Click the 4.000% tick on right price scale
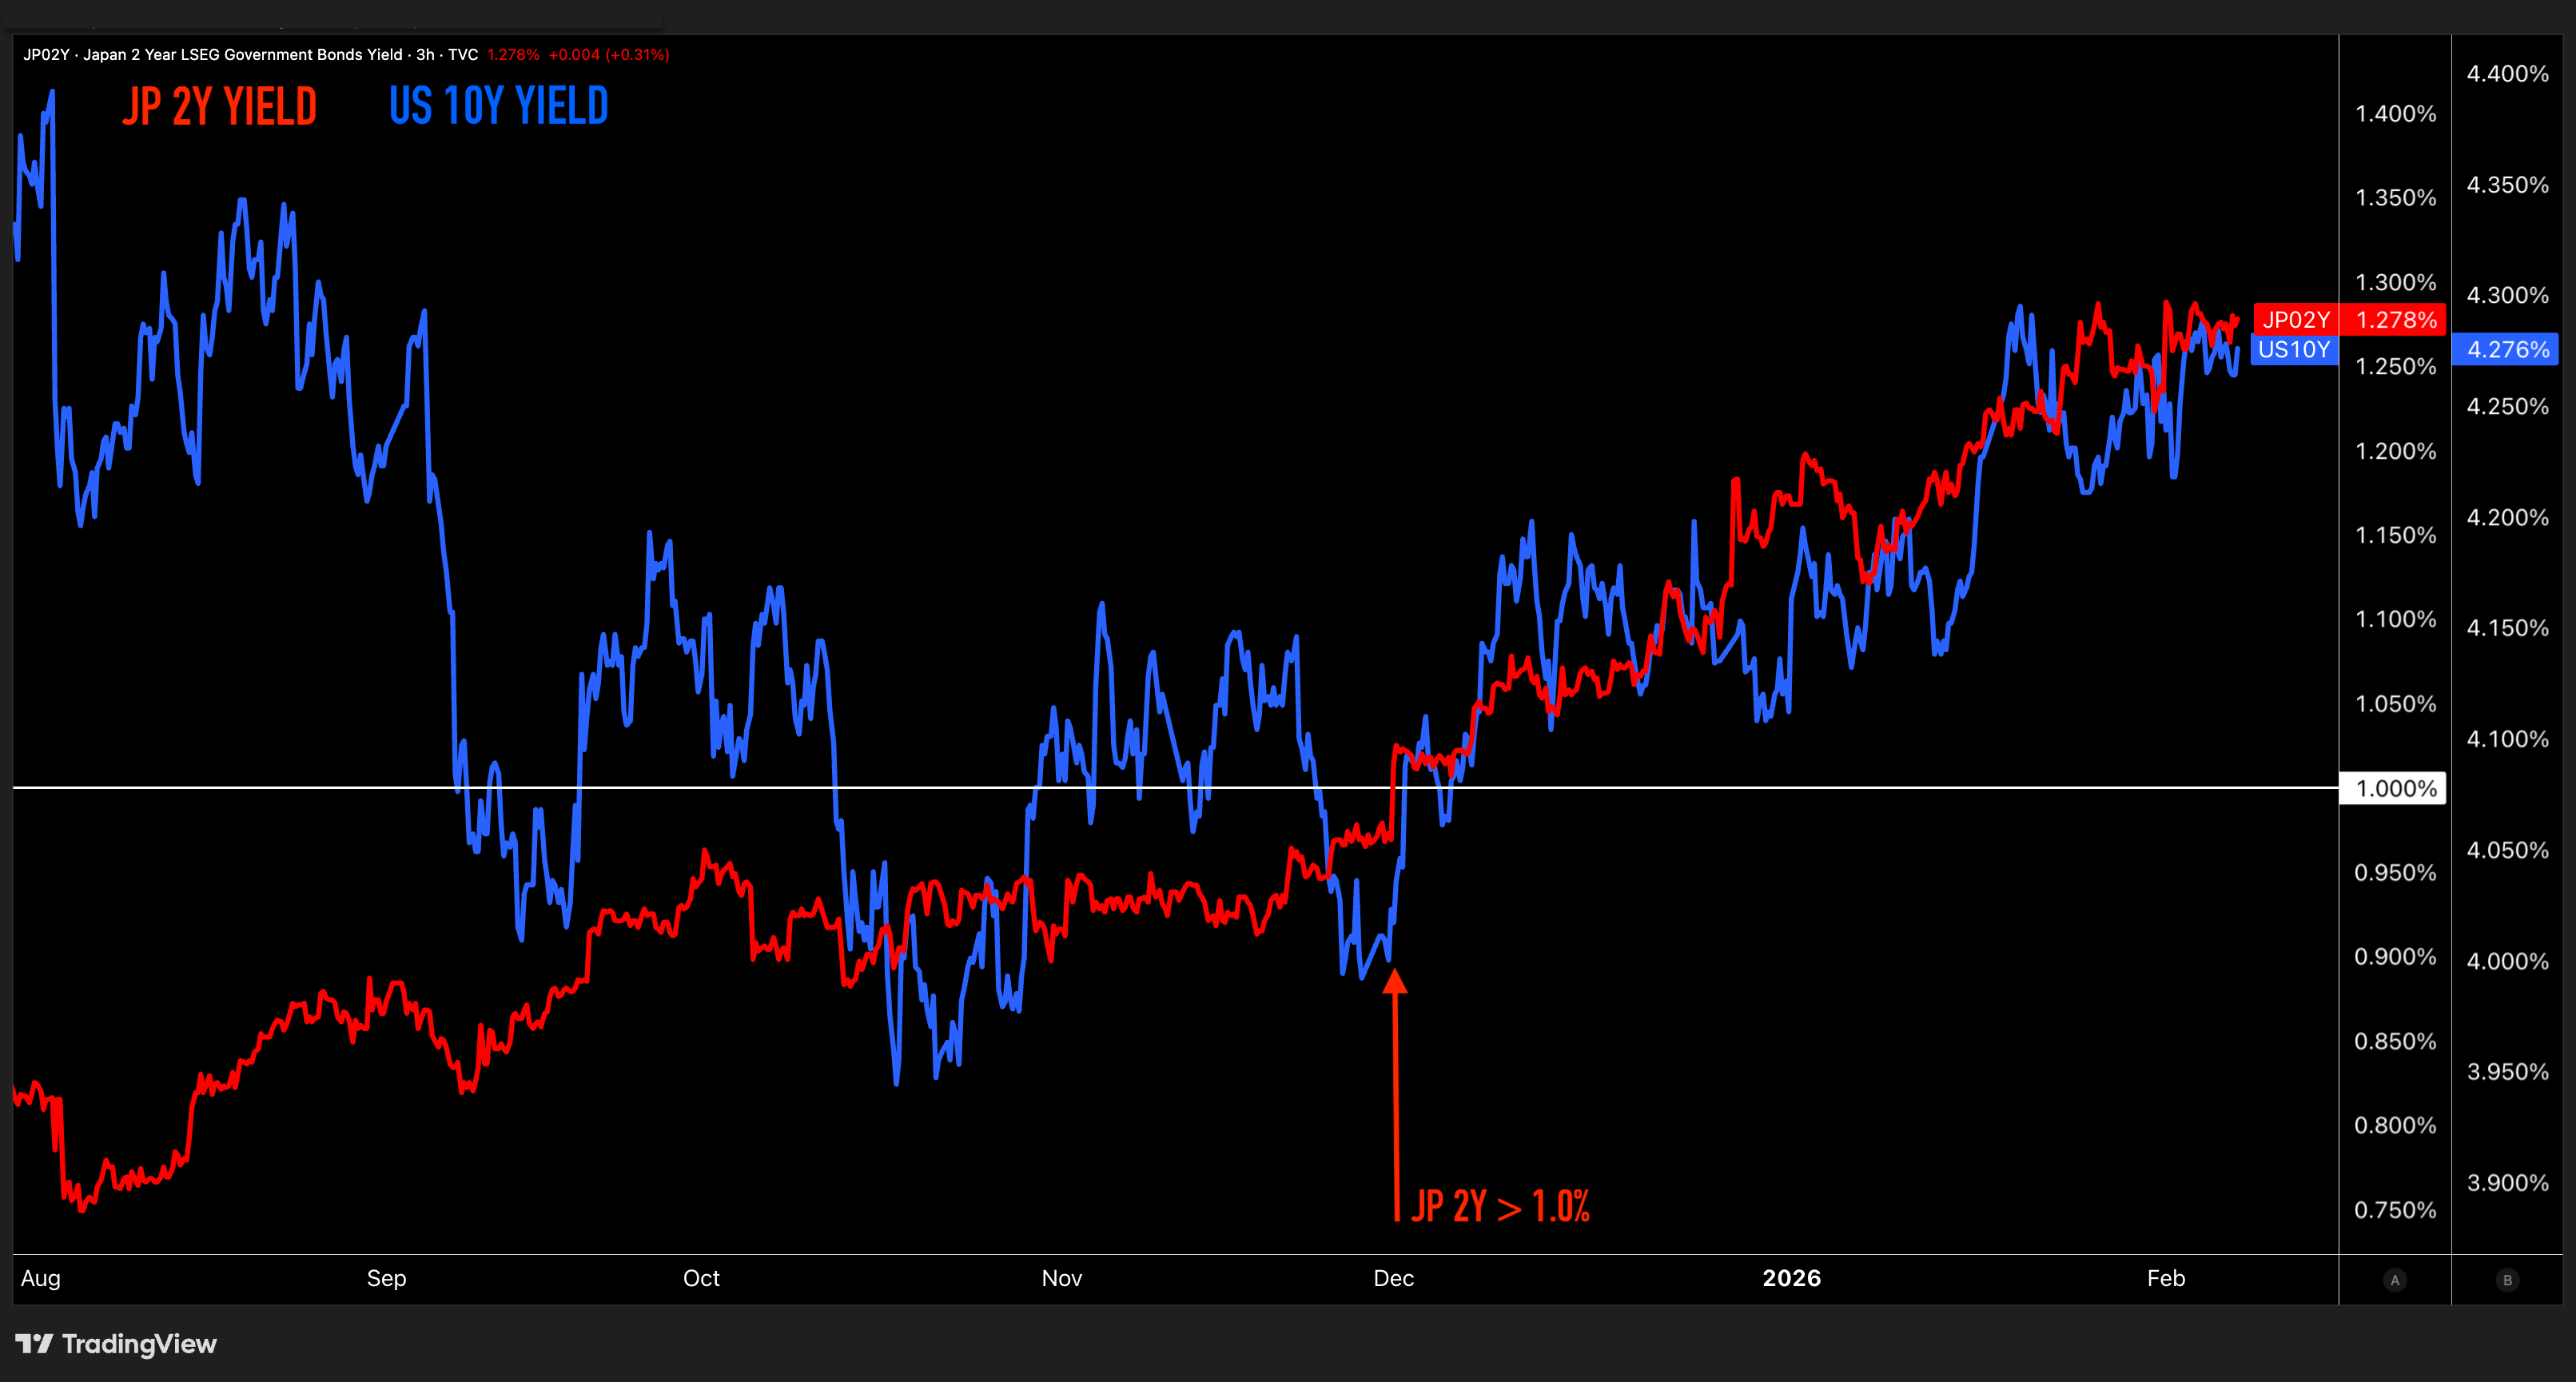Viewport: 2576px width, 1382px height. [2508, 961]
